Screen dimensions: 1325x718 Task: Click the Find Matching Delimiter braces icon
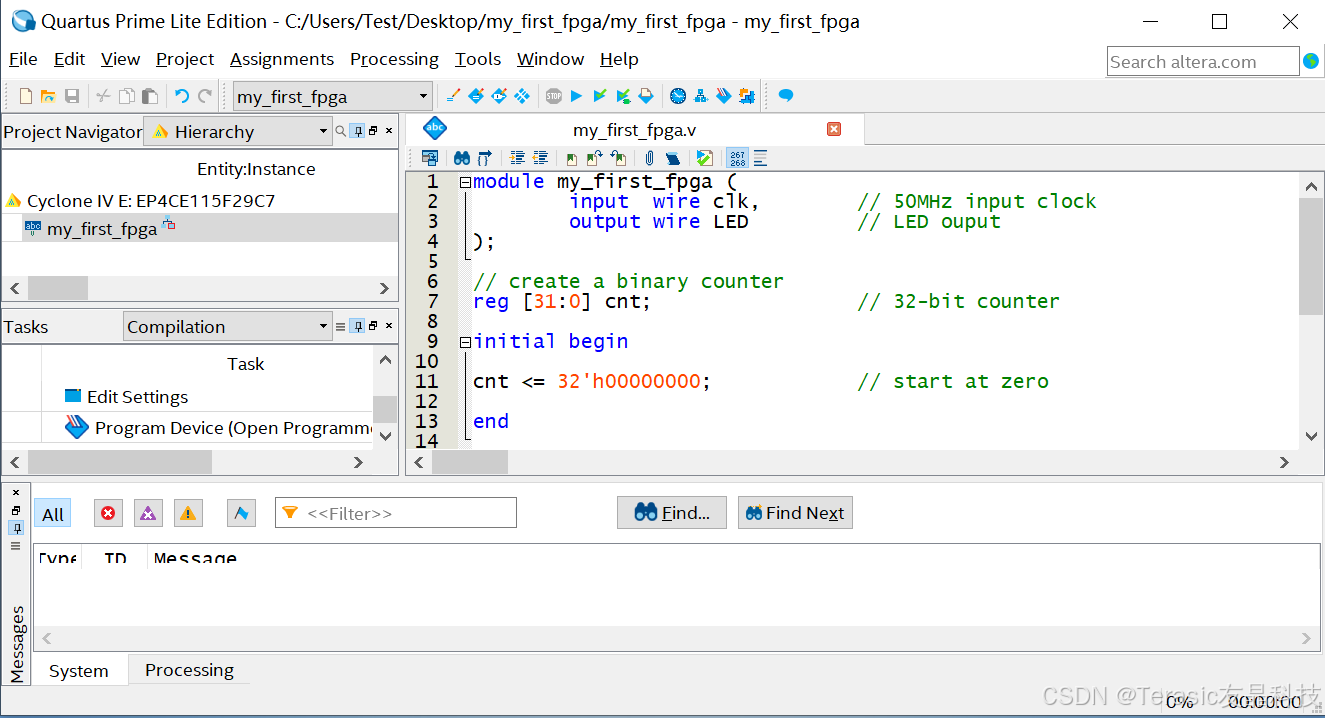coord(485,158)
